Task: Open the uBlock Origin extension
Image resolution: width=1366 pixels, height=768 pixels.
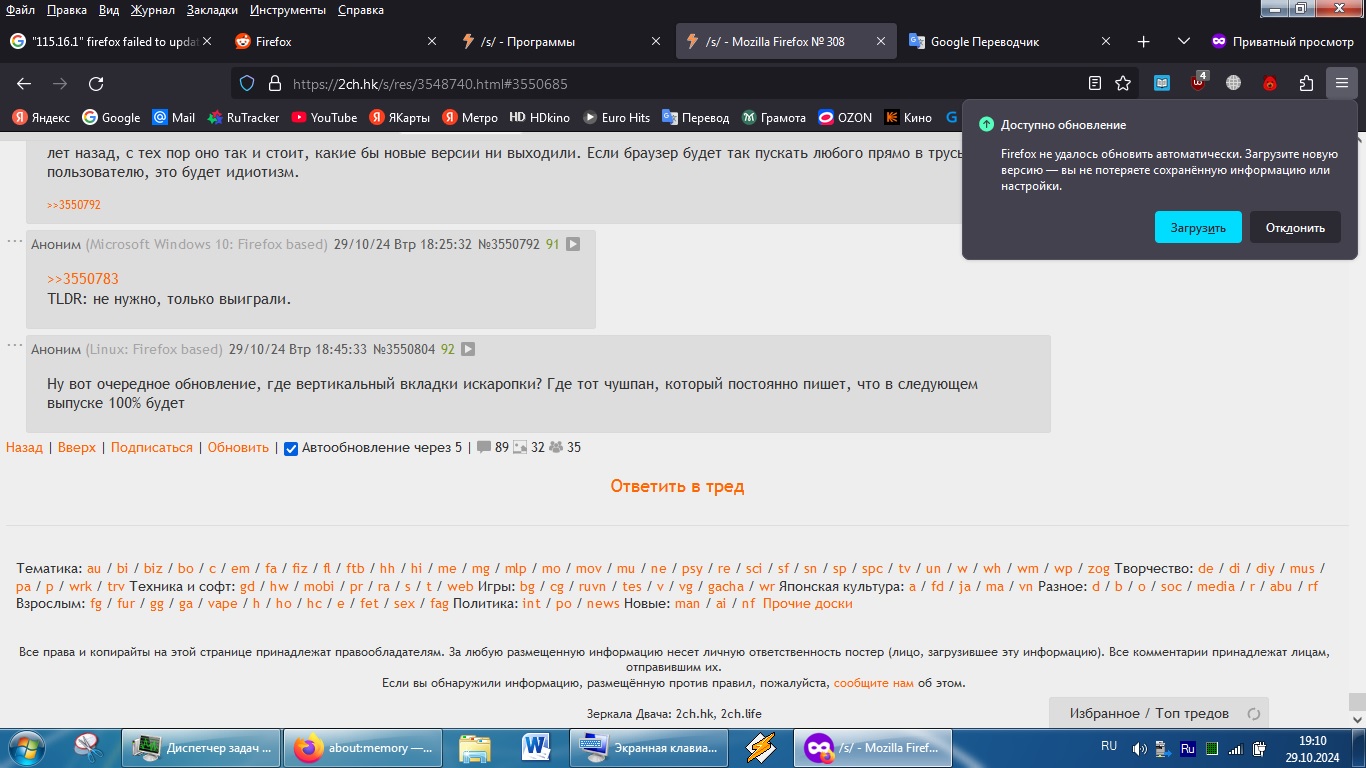Action: [x=1198, y=83]
